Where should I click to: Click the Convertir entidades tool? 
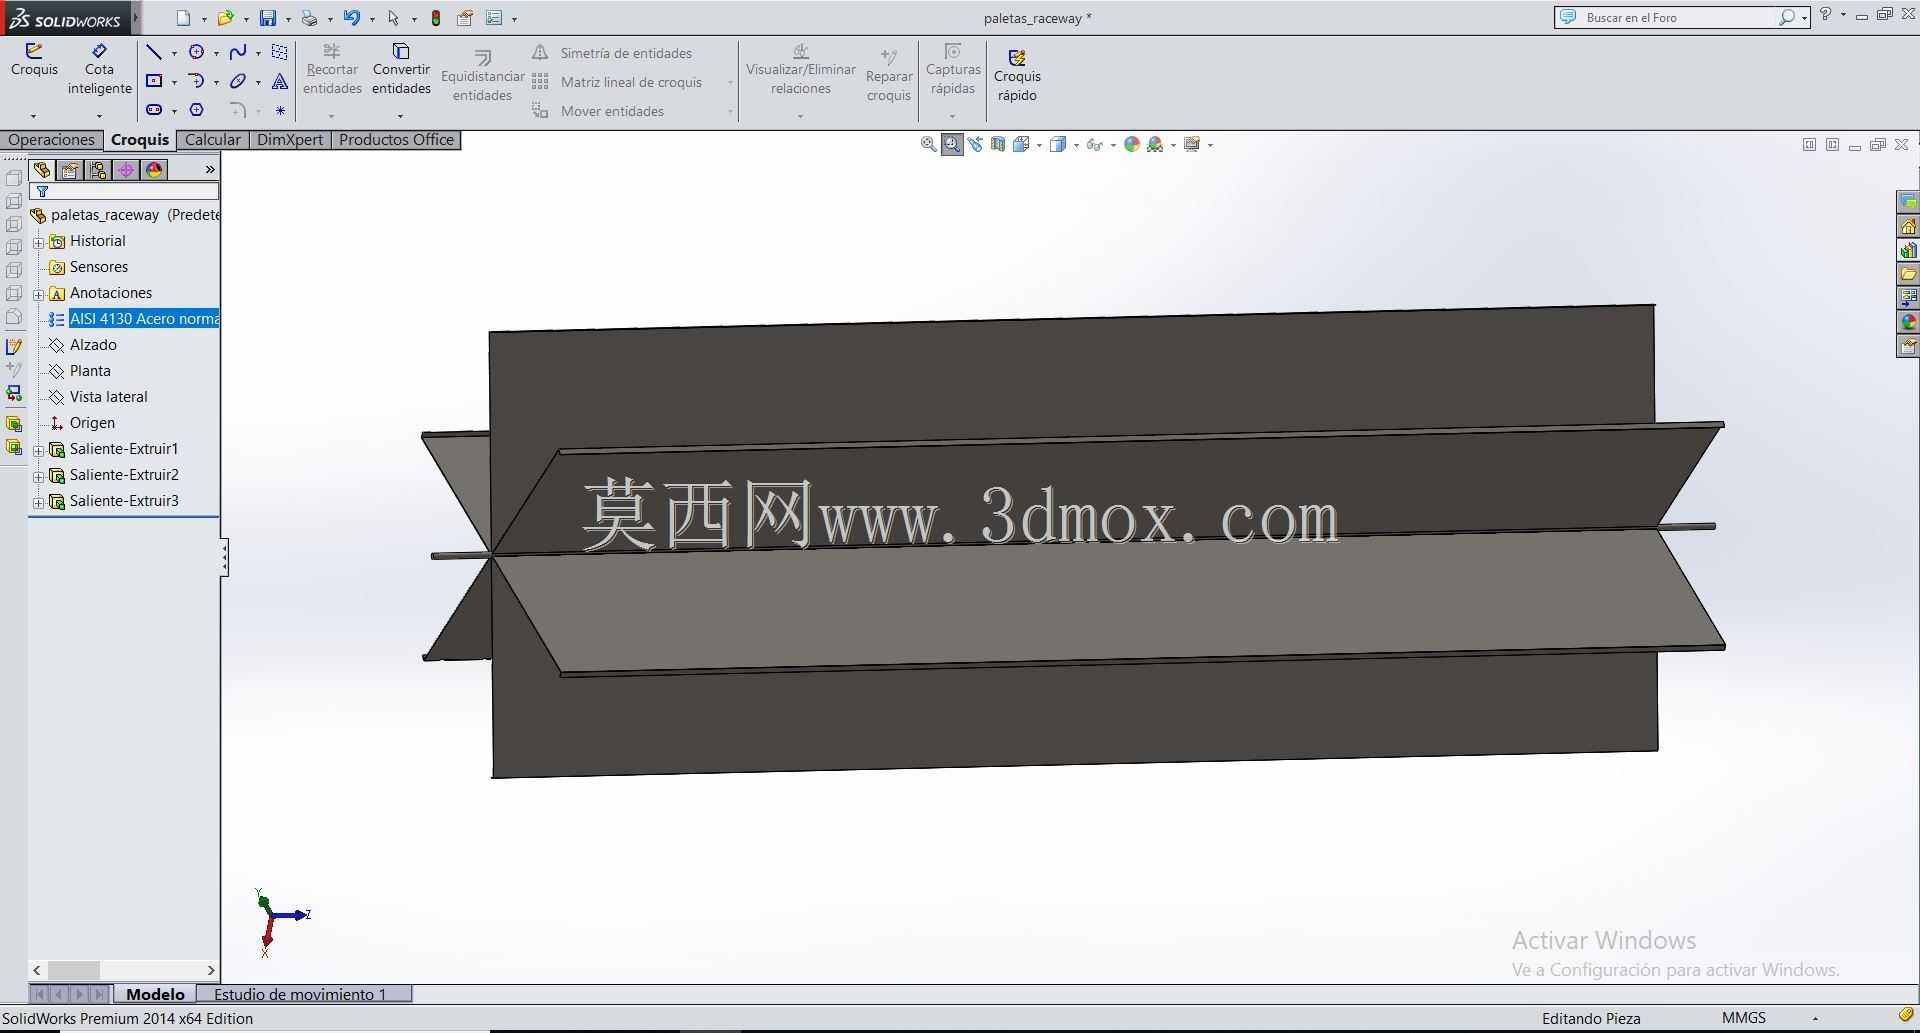click(401, 69)
